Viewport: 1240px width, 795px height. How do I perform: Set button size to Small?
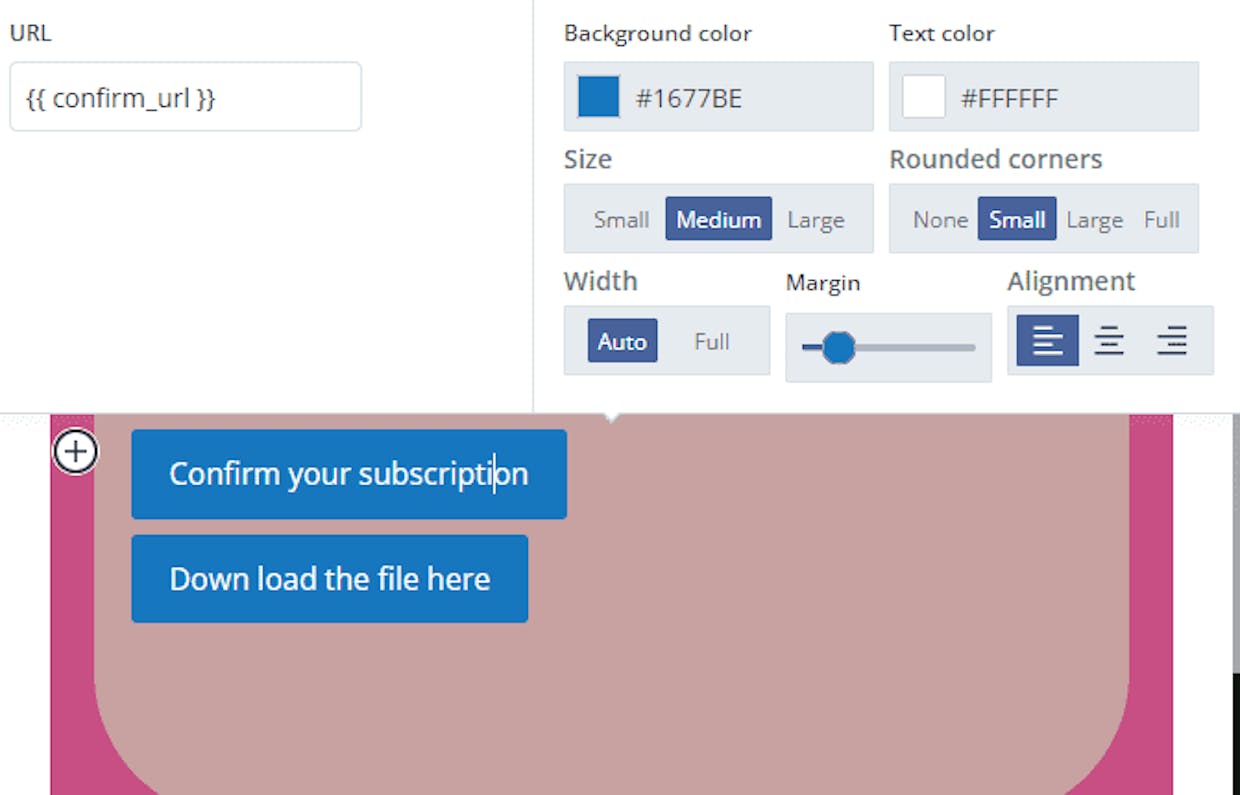pyautogui.click(x=621, y=219)
